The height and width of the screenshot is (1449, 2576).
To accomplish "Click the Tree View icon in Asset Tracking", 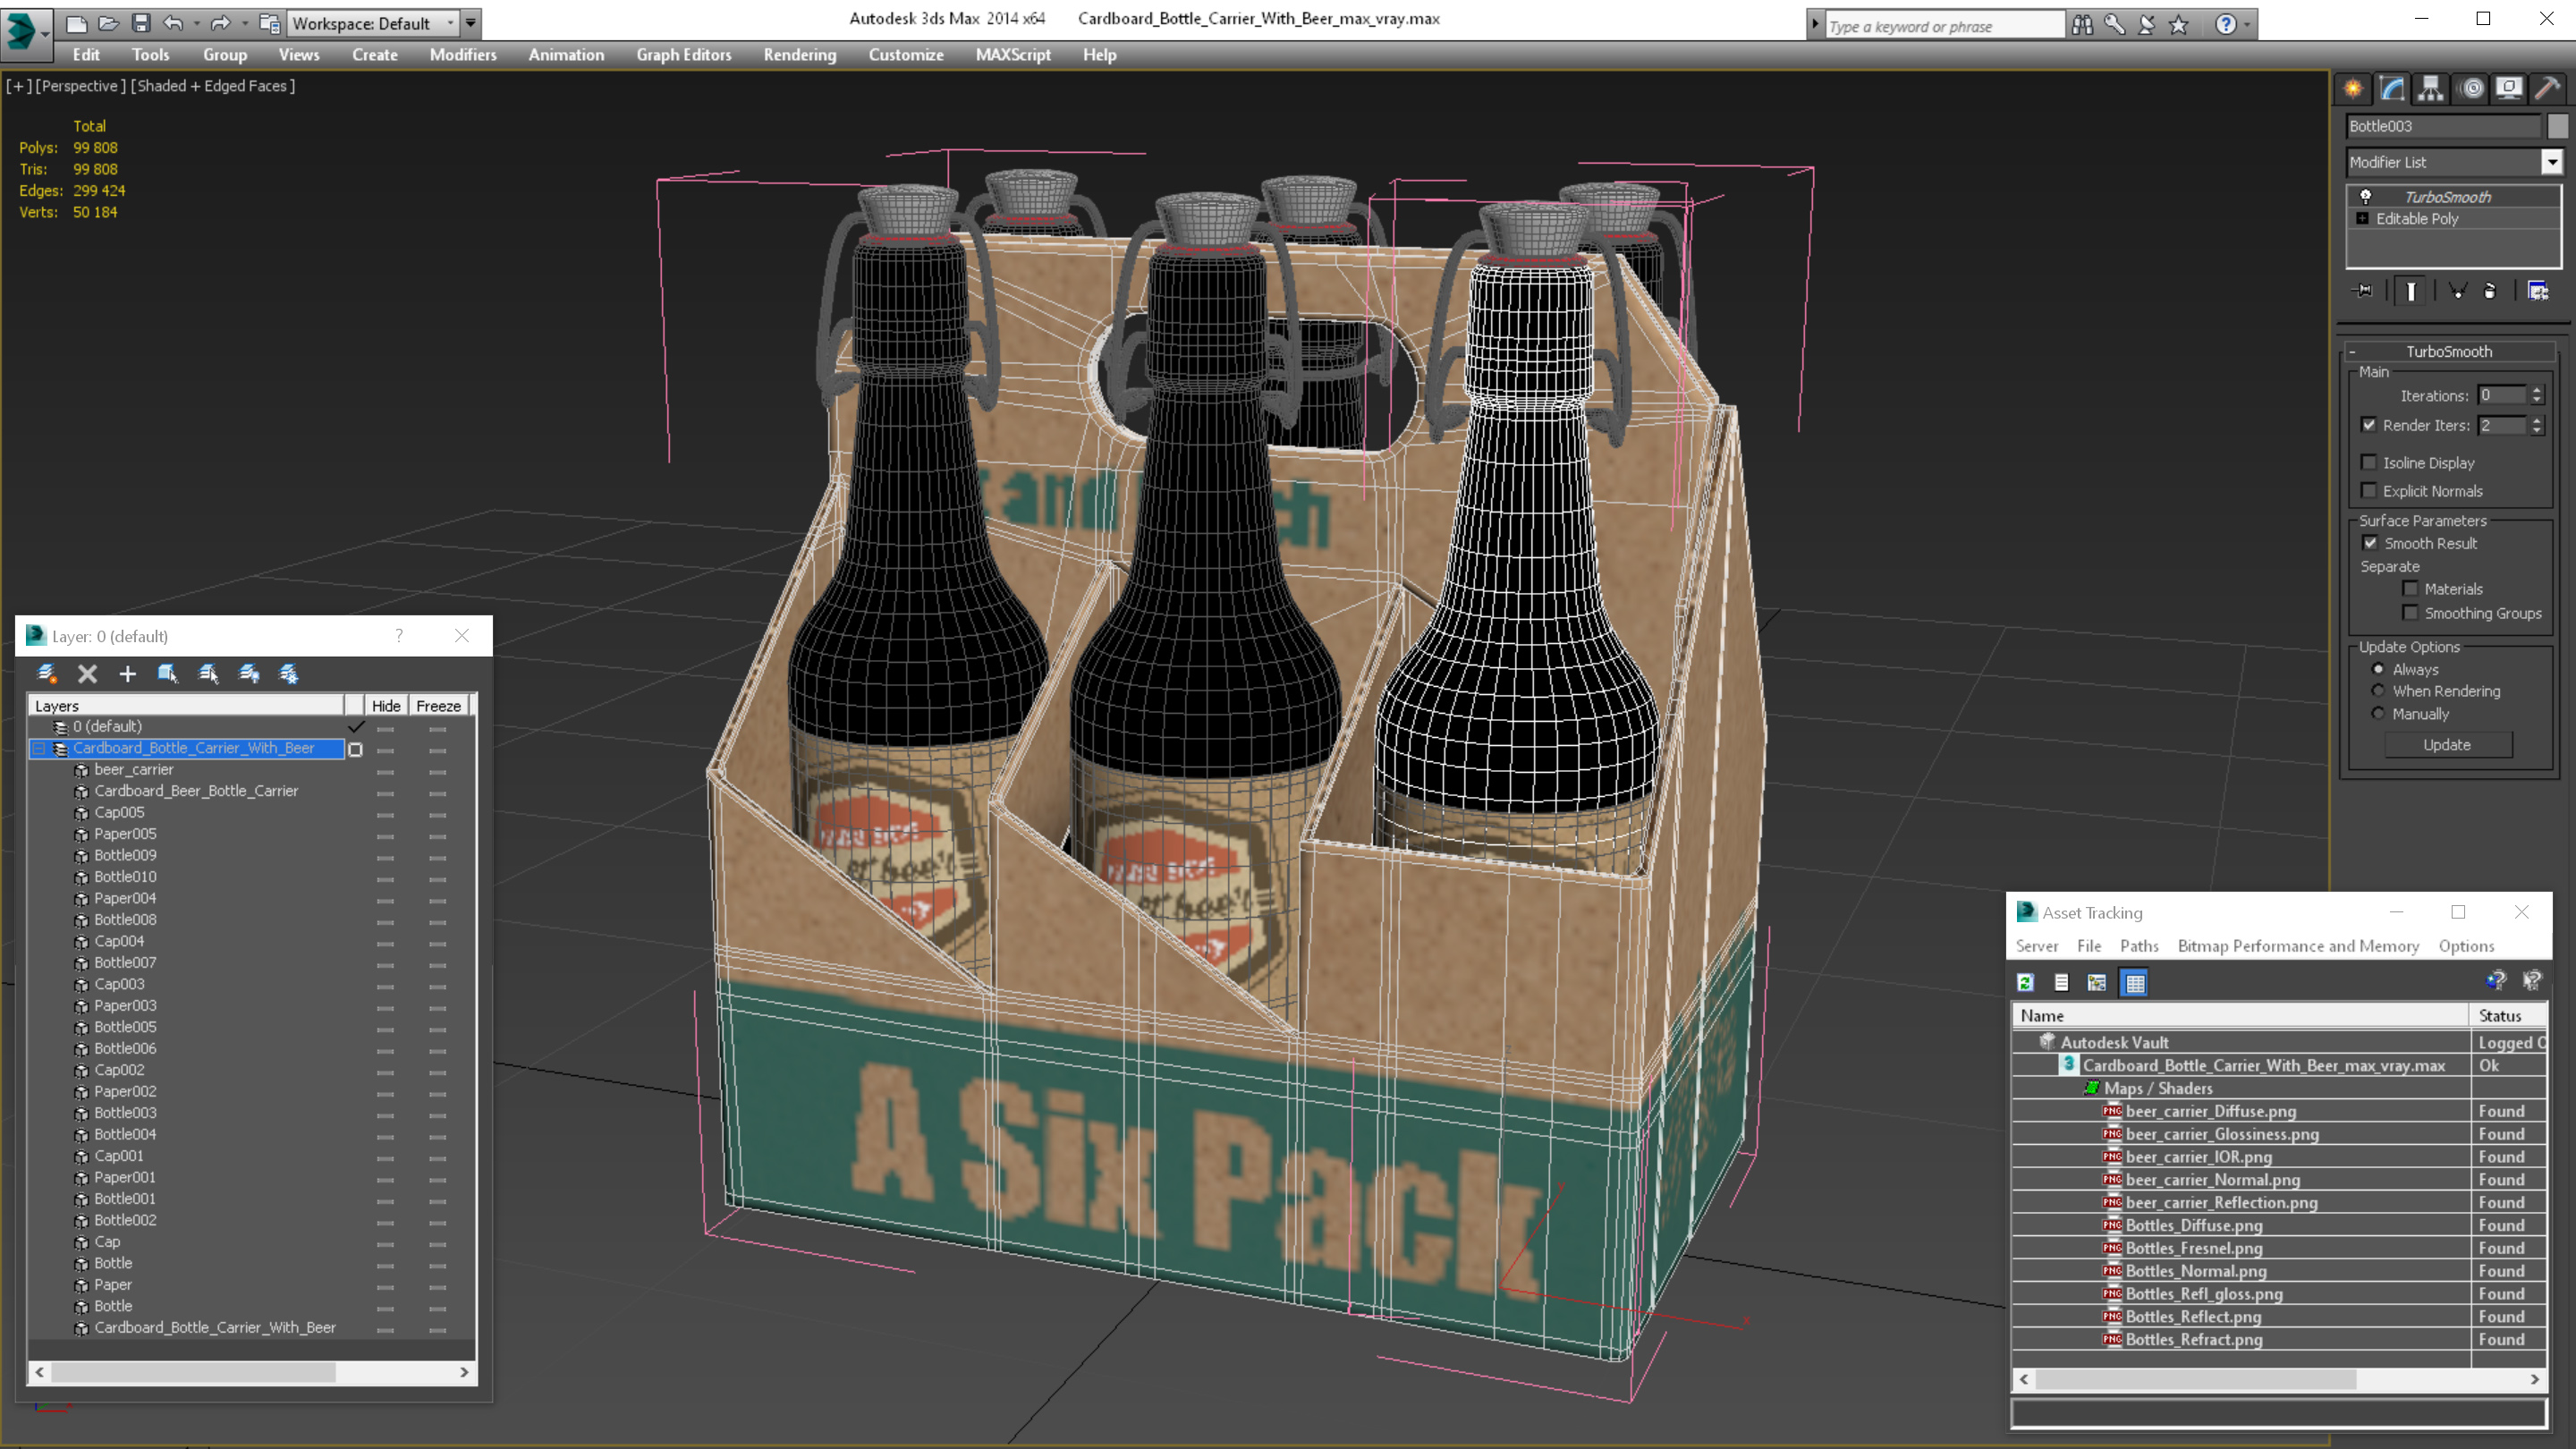I will pyautogui.click(x=2097, y=983).
